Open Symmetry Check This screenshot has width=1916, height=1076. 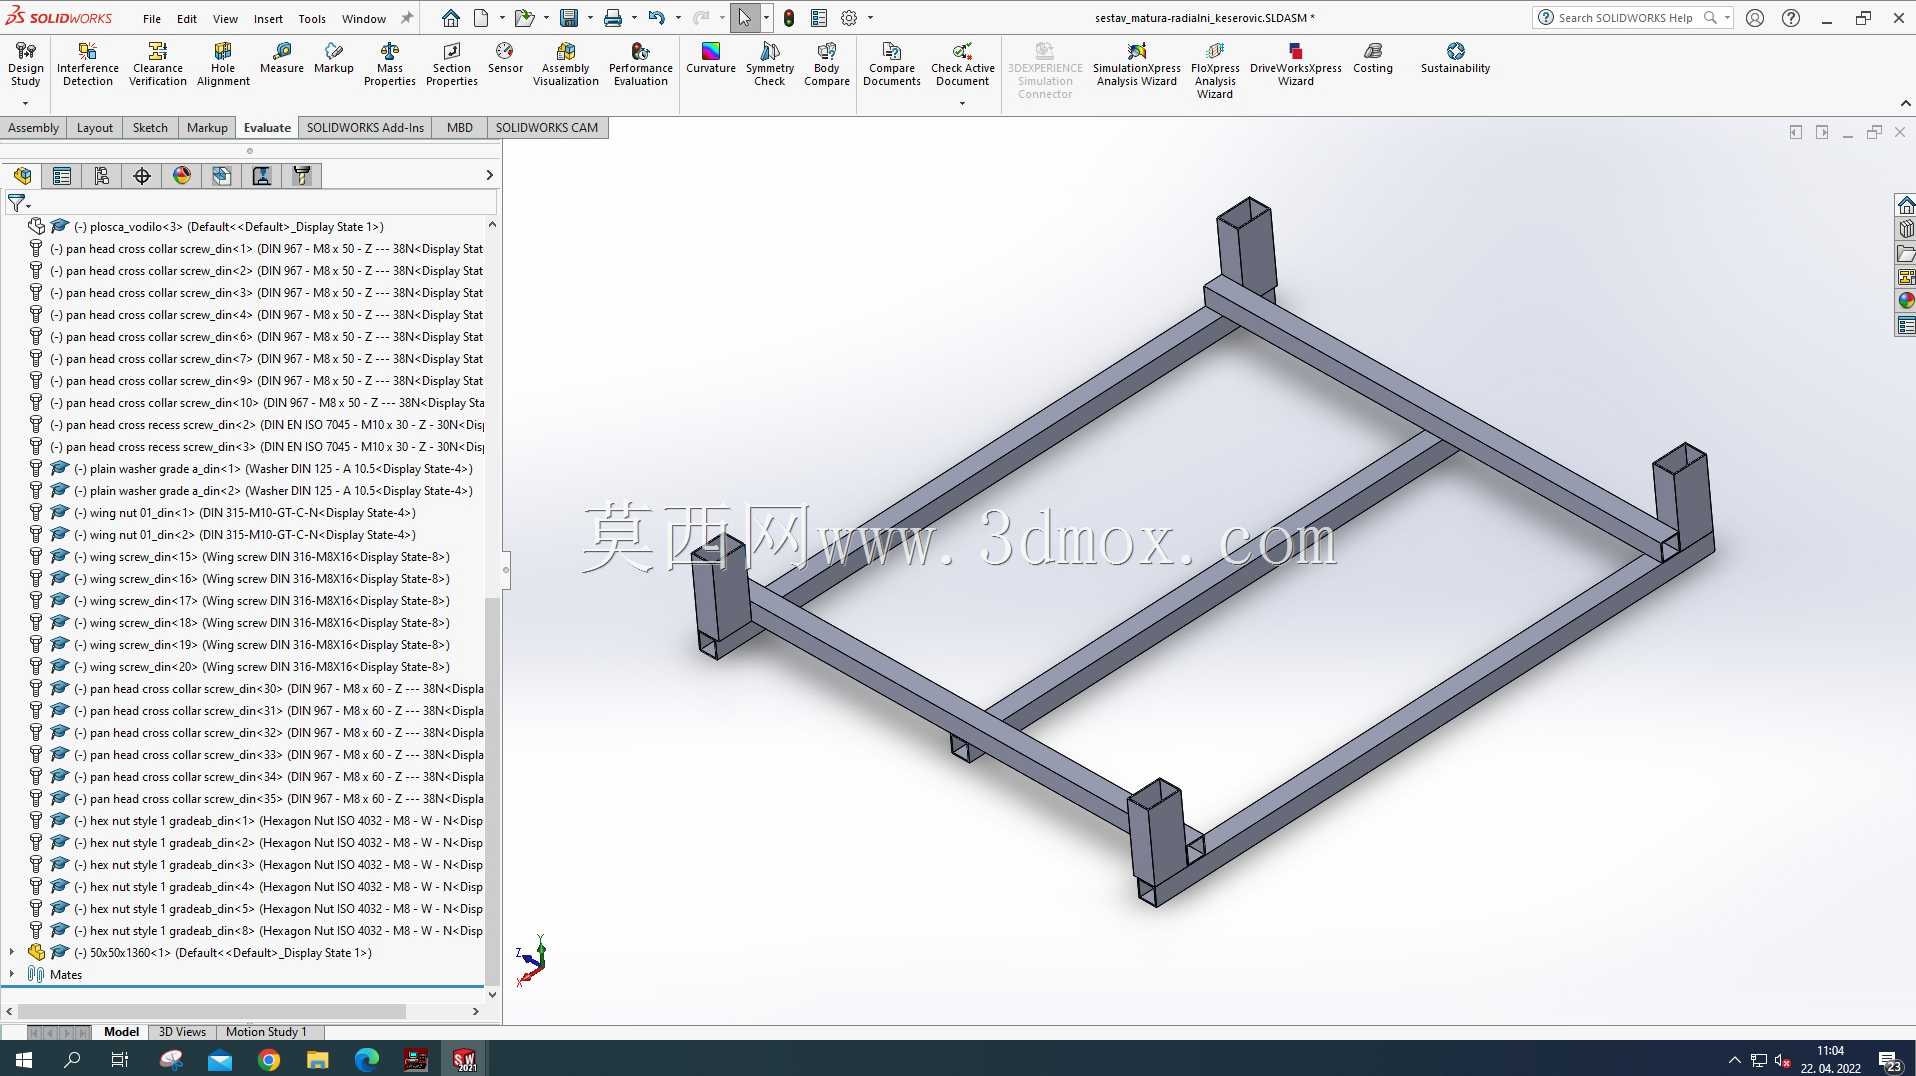(x=770, y=64)
